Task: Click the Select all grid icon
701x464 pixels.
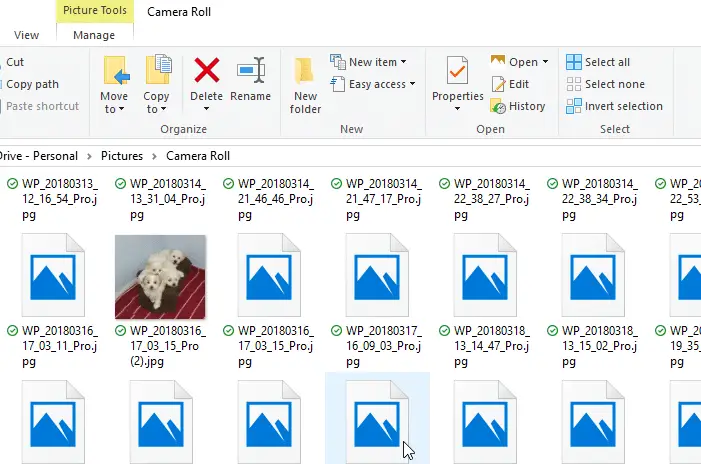Action: click(574, 62)
